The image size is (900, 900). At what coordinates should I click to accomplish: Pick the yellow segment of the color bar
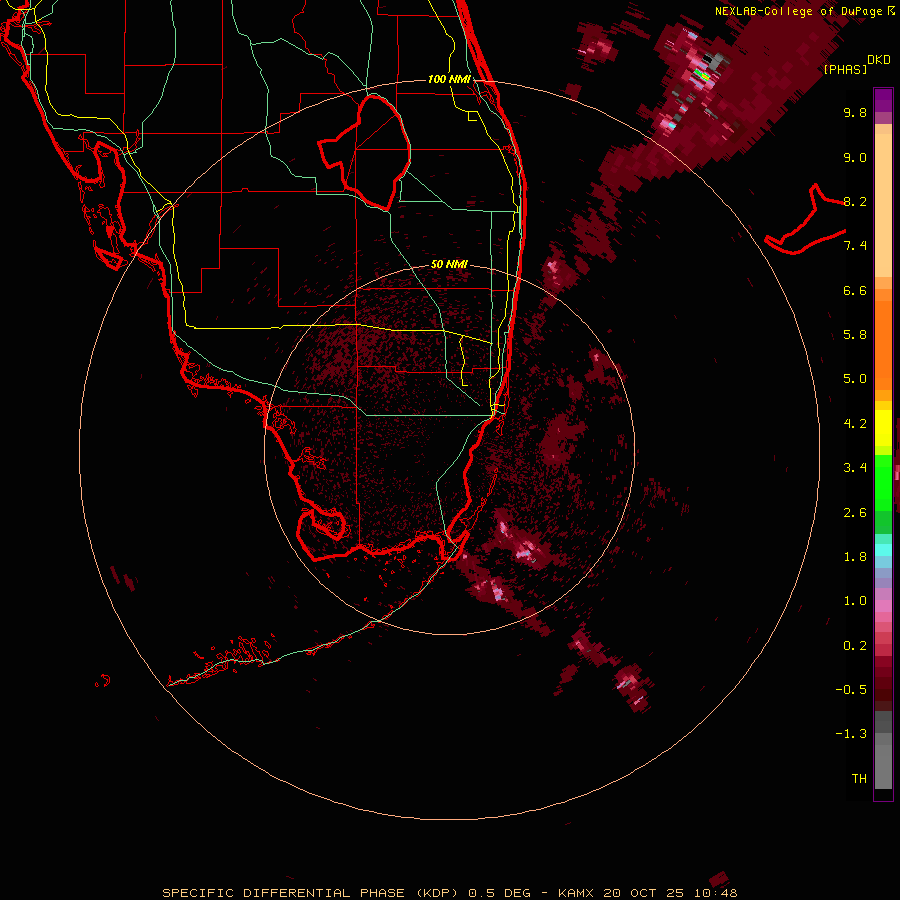[883, 428]
